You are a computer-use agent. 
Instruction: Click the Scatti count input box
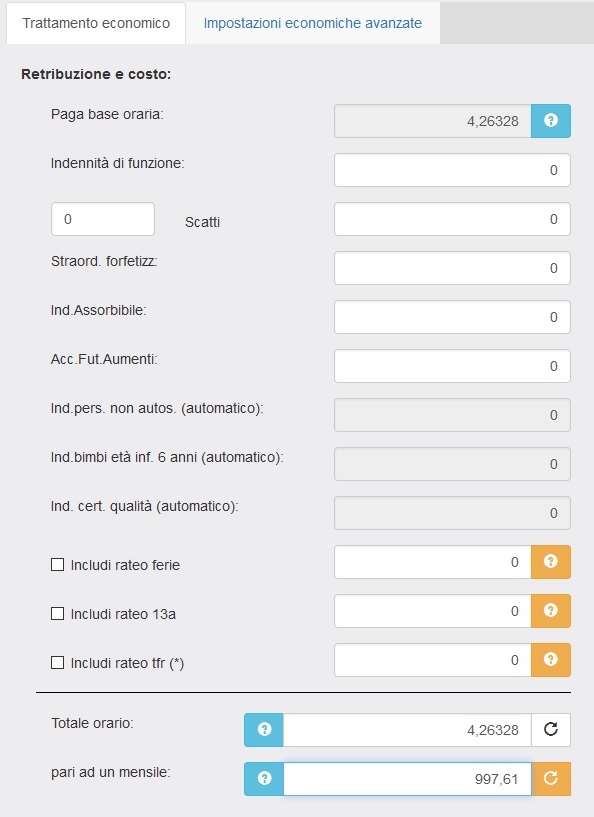click(x=103, y=219)
